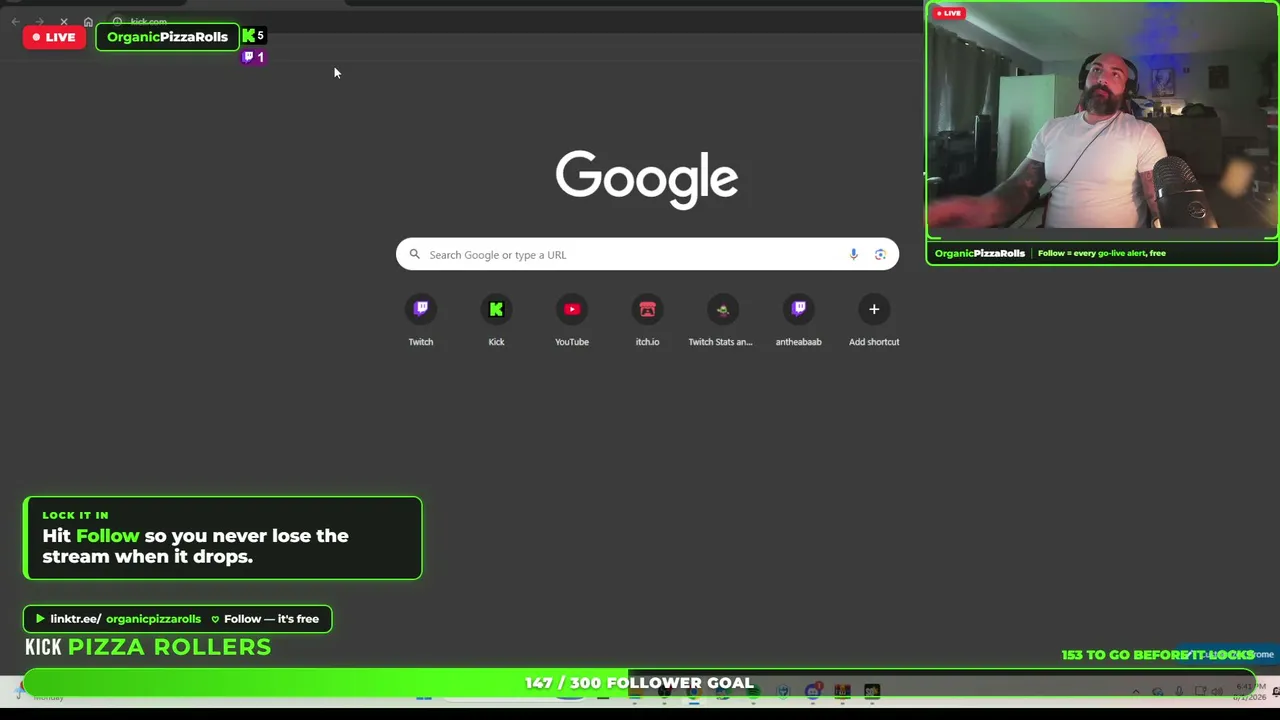Focus the Search Google or type a URL field

[647, 254]
